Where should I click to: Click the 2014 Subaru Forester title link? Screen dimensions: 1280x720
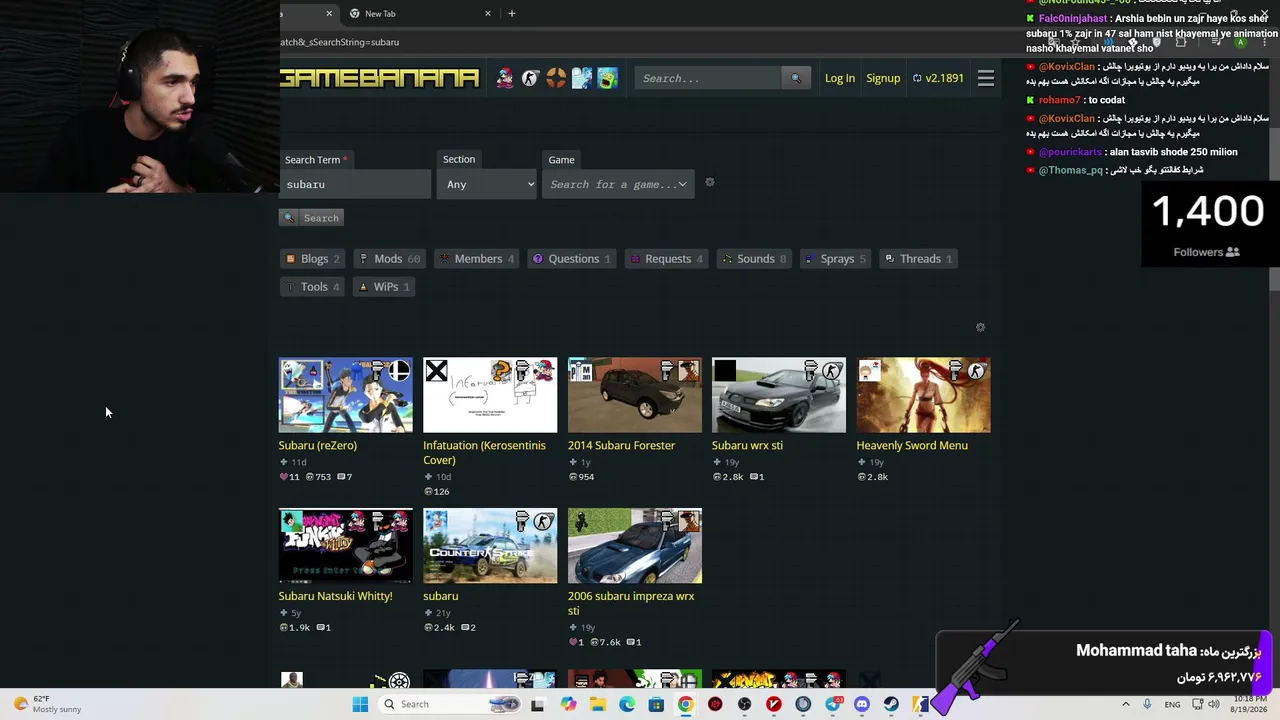pos(621,445)
